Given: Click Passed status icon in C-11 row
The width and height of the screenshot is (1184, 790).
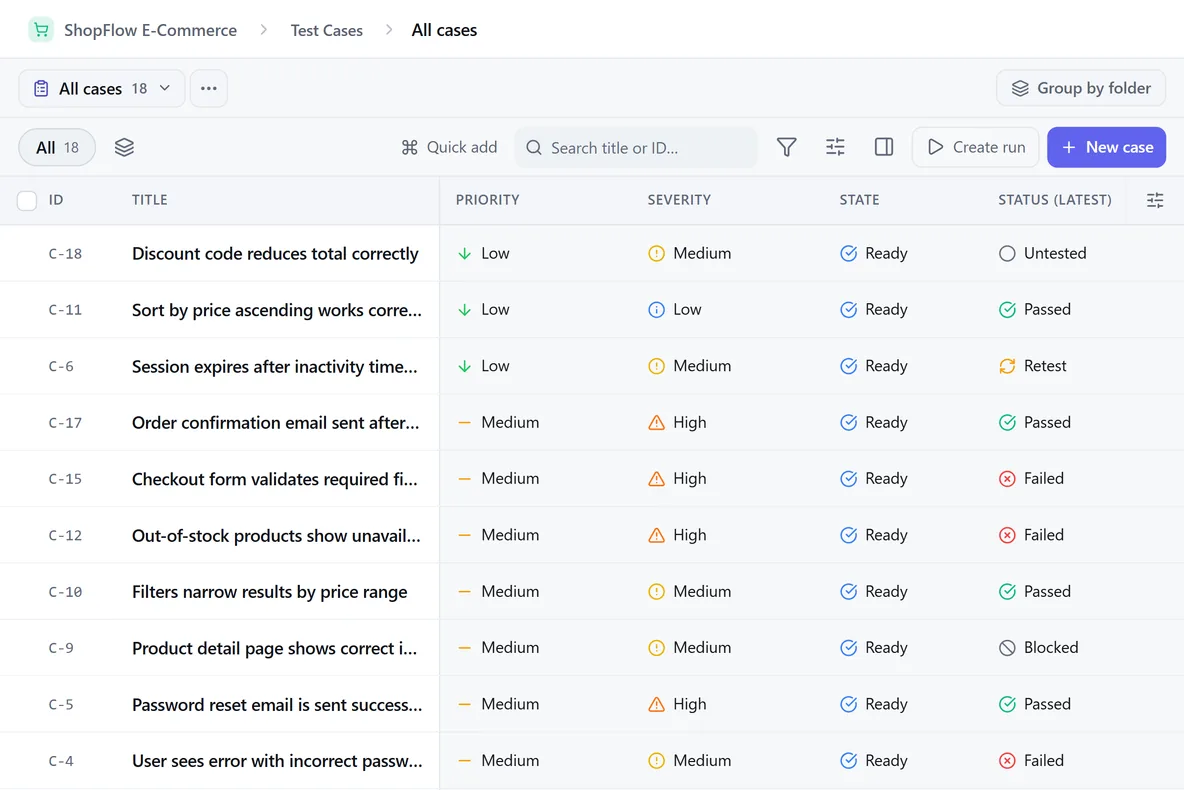Looking at the screenshot, I should [1007, 310].
